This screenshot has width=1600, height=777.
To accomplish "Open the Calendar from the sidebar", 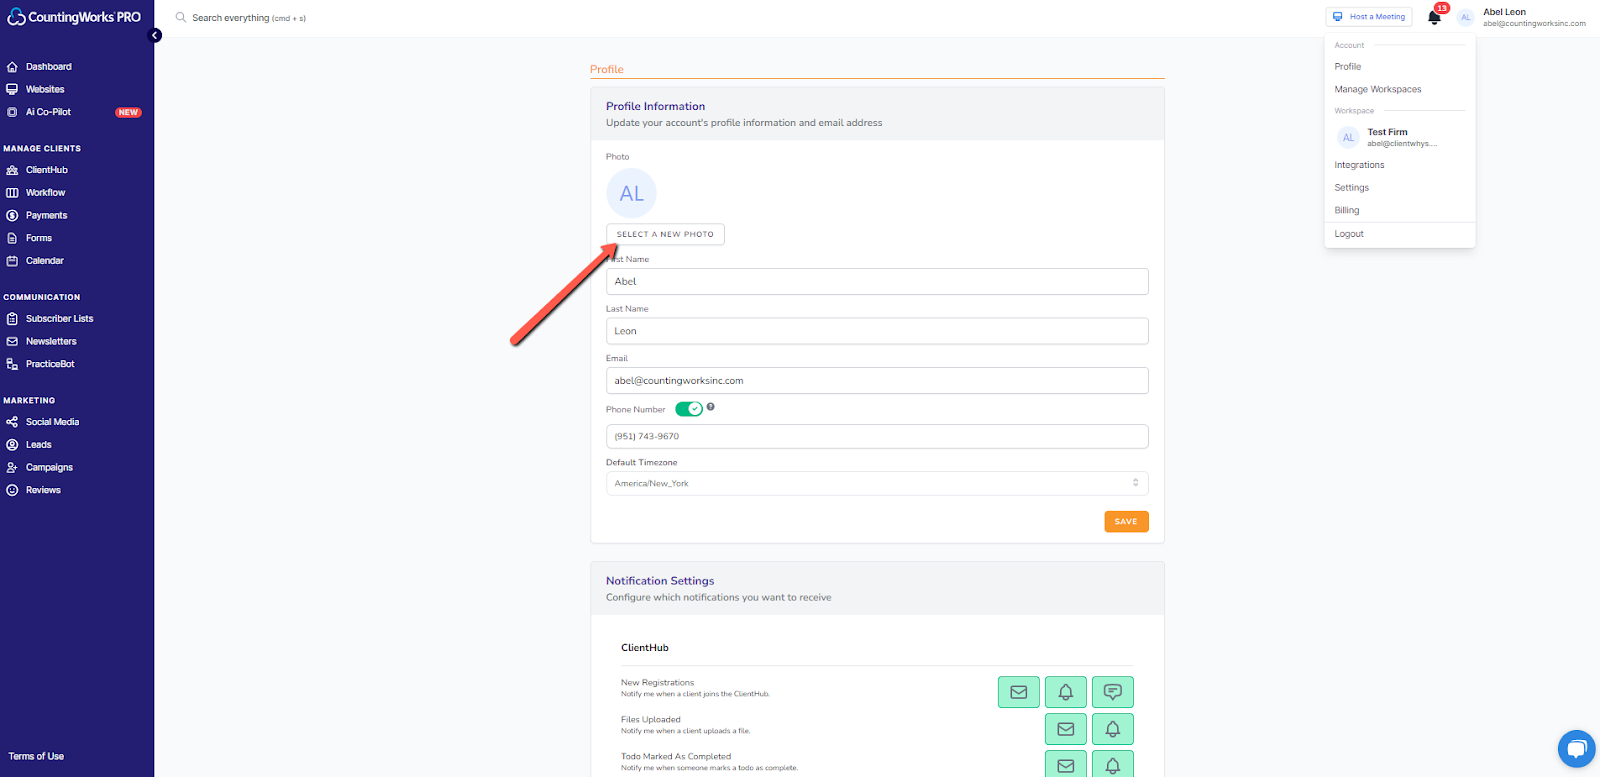I will [x=44, y=261].
